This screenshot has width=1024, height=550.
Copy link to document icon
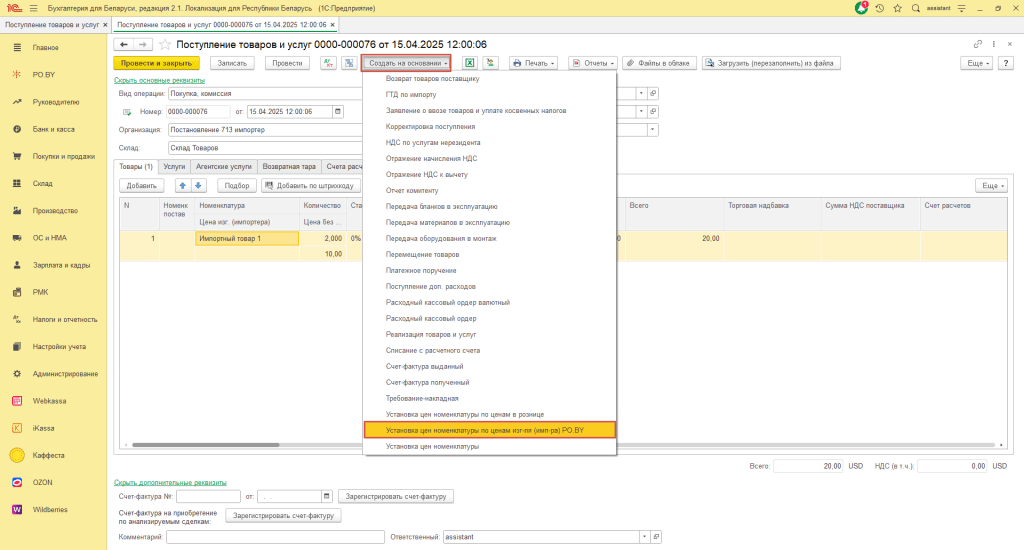(x=978, y=44)
